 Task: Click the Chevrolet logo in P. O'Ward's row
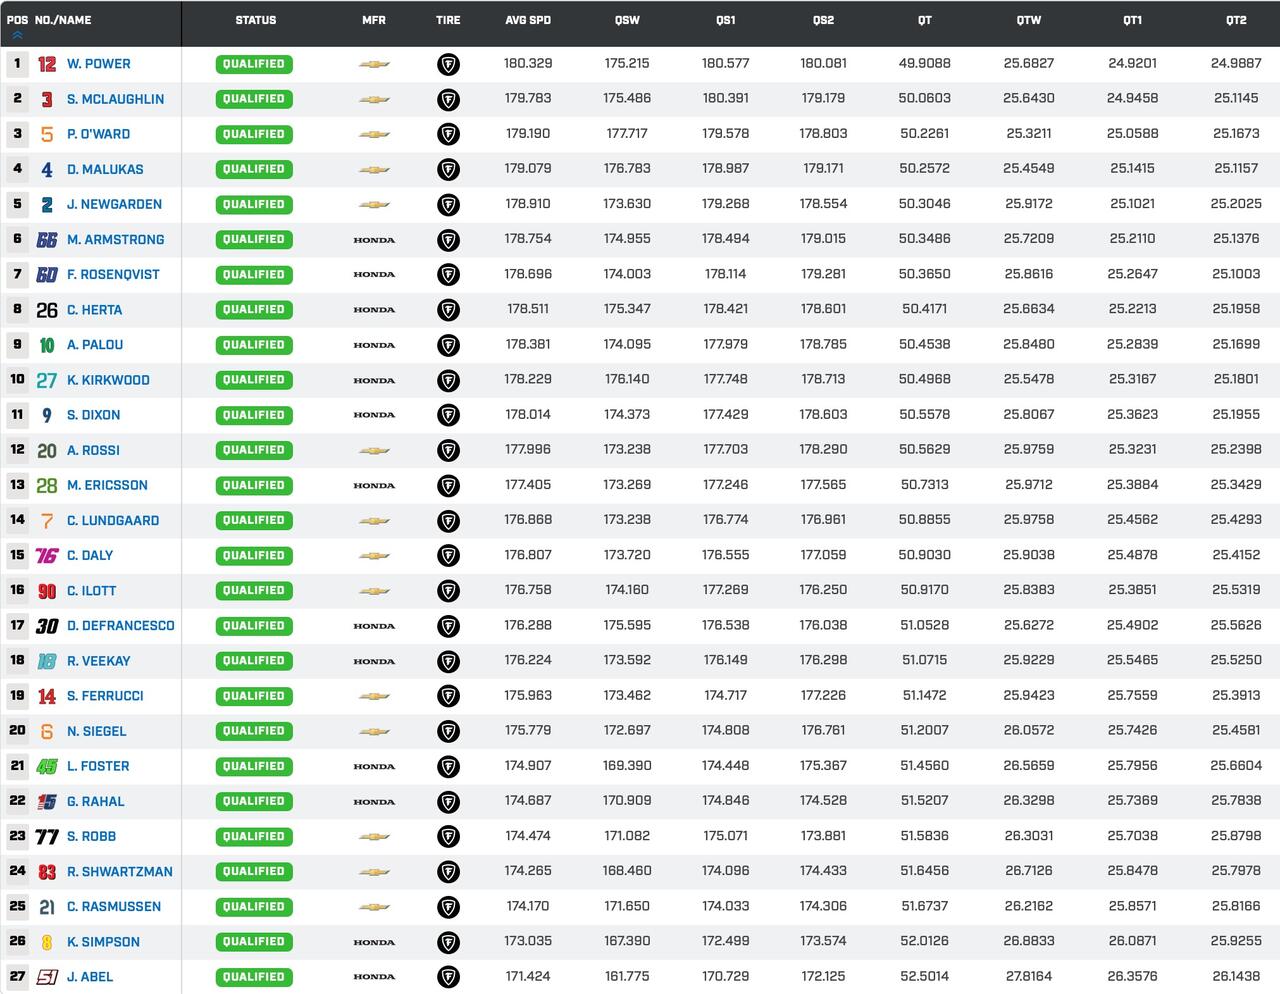click(x=374, y=135)
